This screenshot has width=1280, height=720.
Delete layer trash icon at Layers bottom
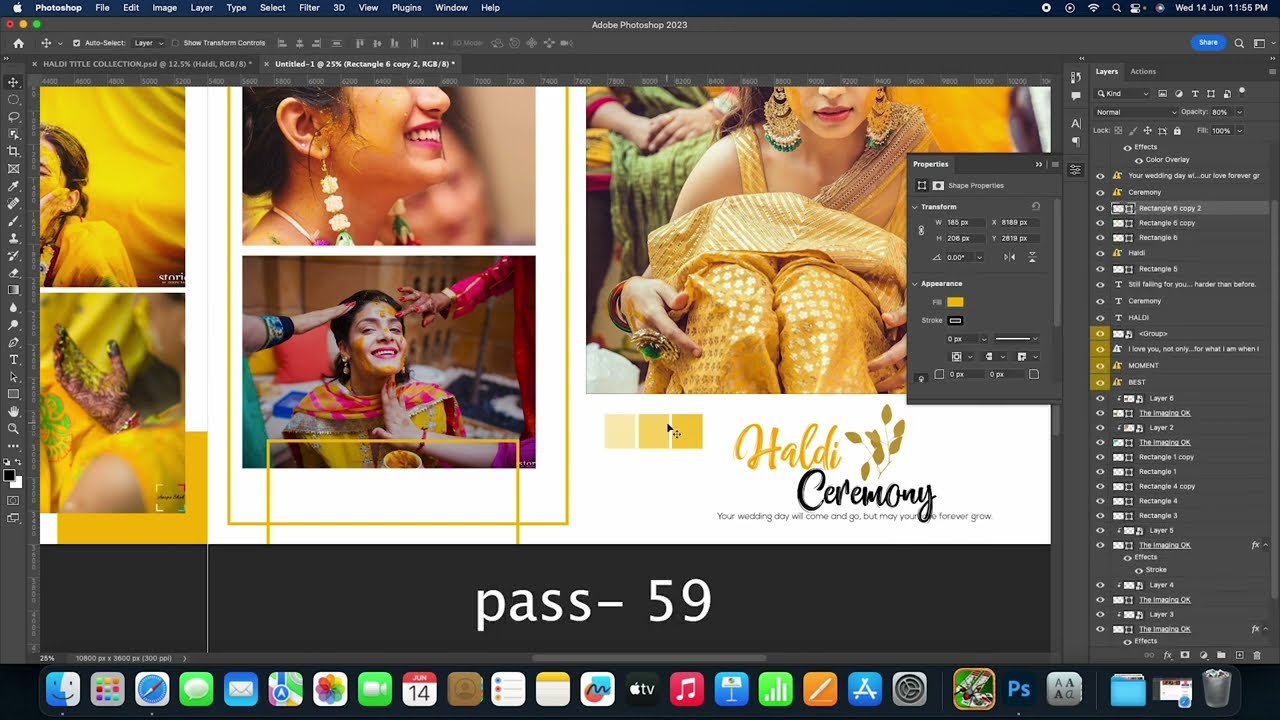click(x=1257, y=655)
